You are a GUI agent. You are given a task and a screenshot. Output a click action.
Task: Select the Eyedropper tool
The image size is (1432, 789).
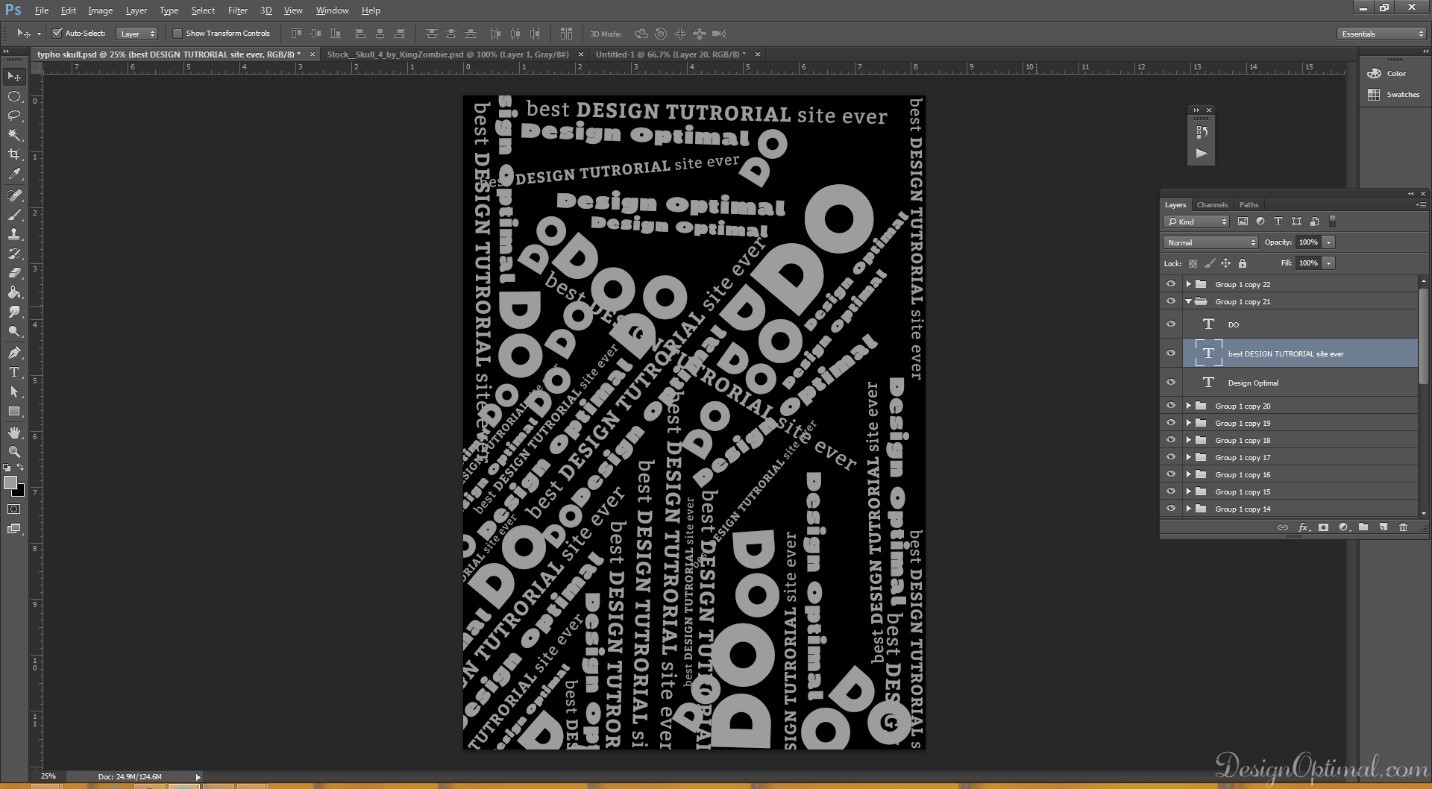[14, 174]
